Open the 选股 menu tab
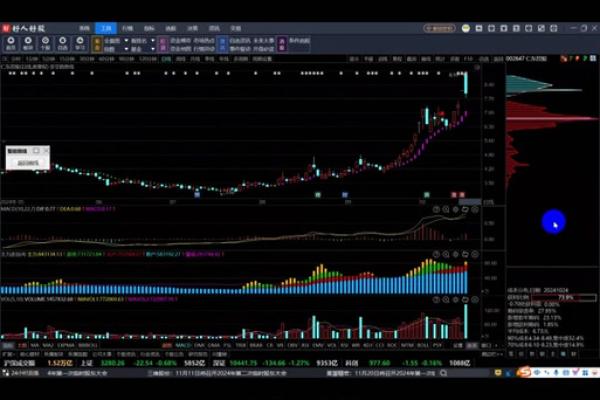The height and width of the screenshot is (400, 600). [x=170, y=28]
